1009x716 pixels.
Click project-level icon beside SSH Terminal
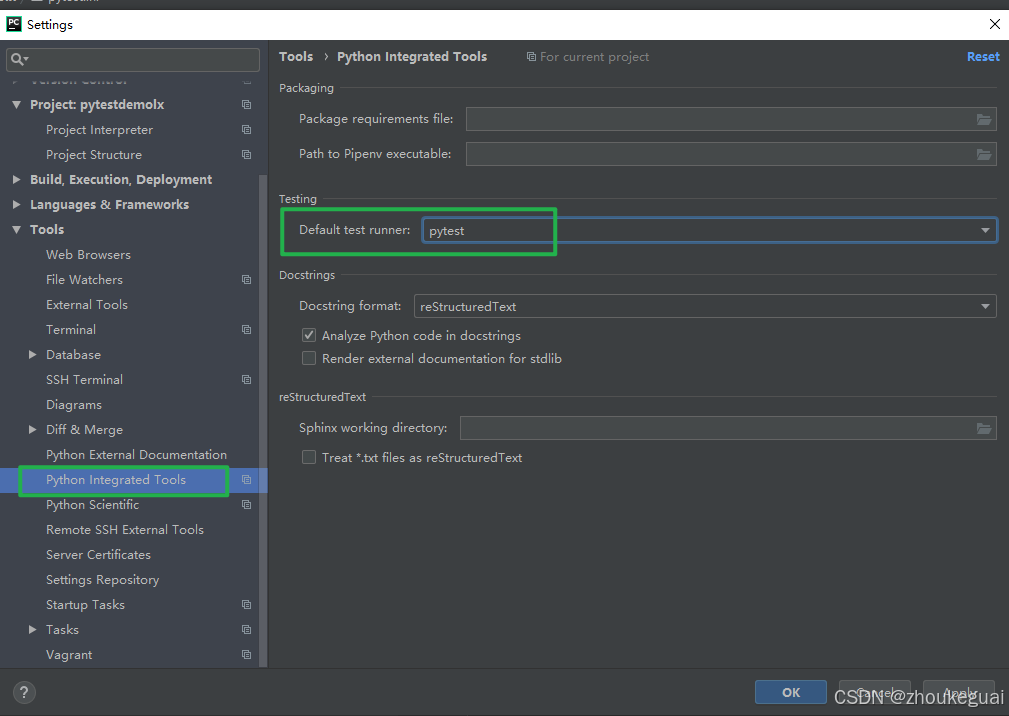pyautogui.click(x=246, y=380)
